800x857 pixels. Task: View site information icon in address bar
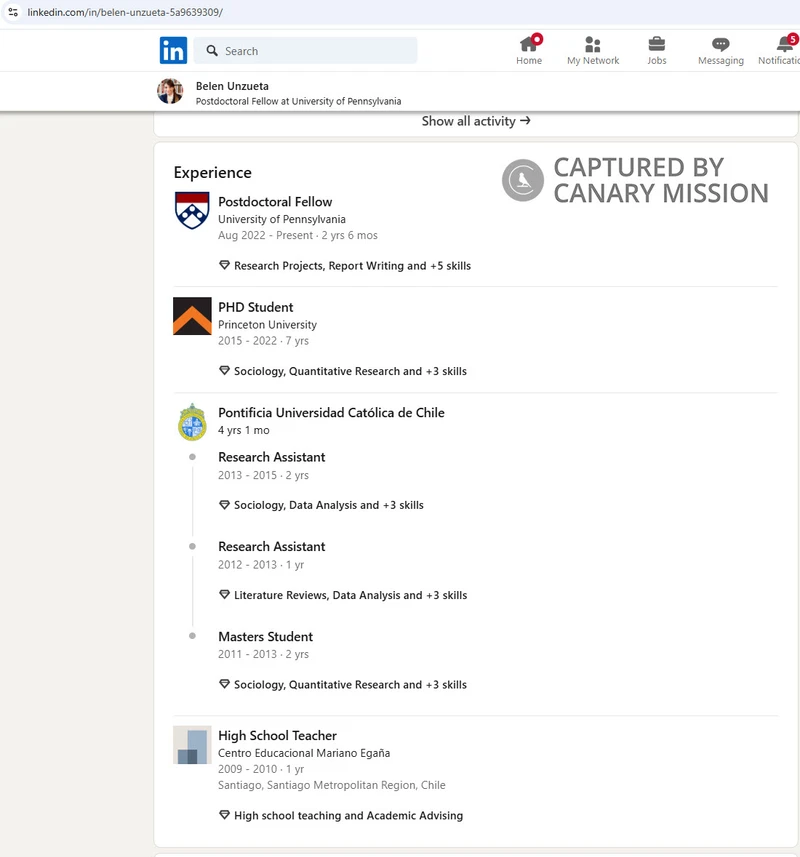(x=13, y=12)
